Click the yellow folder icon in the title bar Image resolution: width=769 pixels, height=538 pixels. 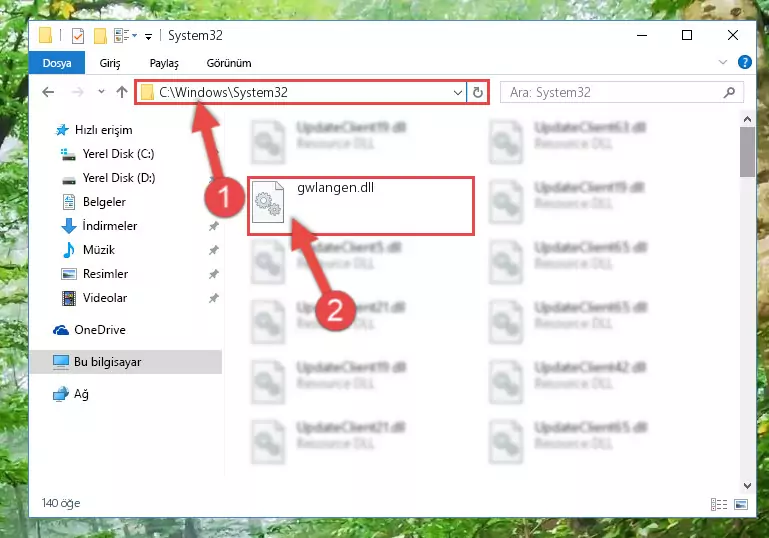(x=46, y=36)
